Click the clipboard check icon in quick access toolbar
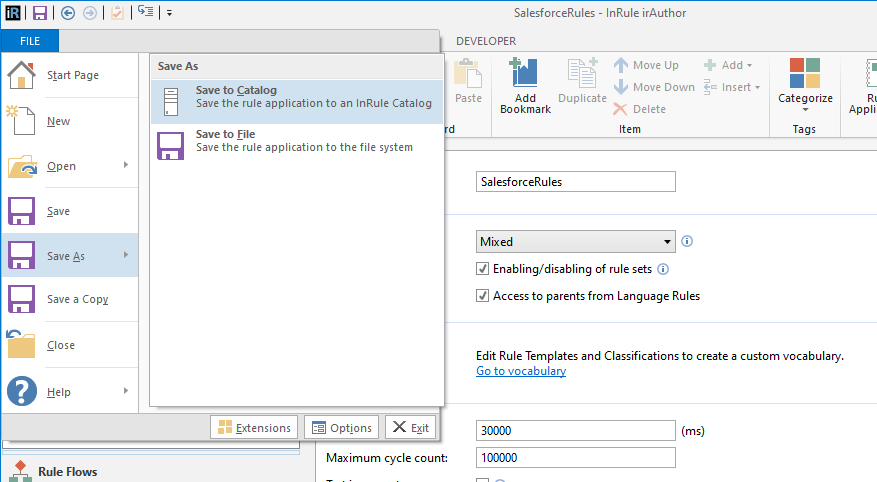 (x=117, y=12)
